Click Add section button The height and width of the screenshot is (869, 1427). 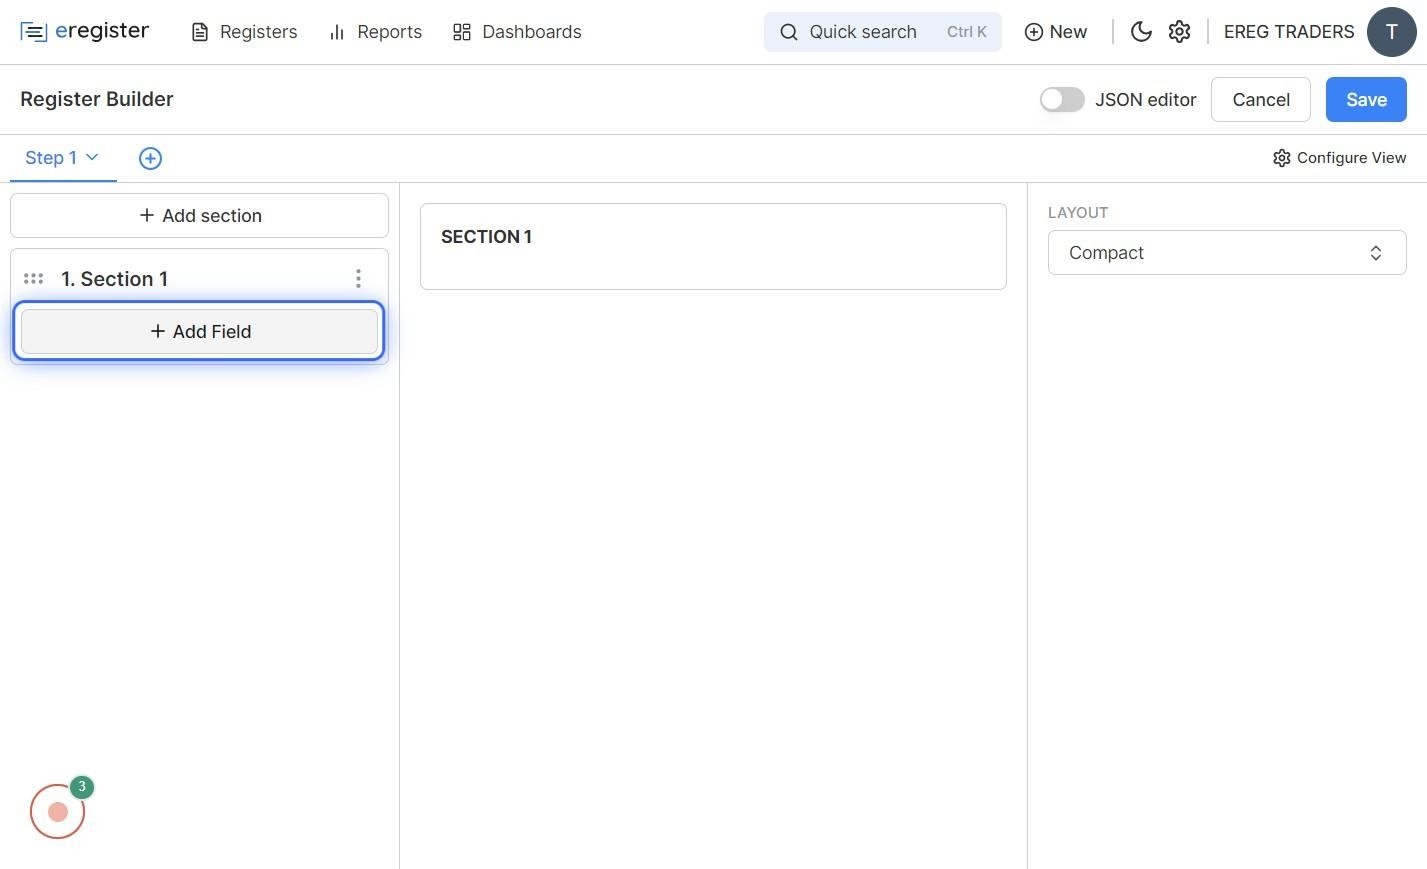tap(200, 216)
